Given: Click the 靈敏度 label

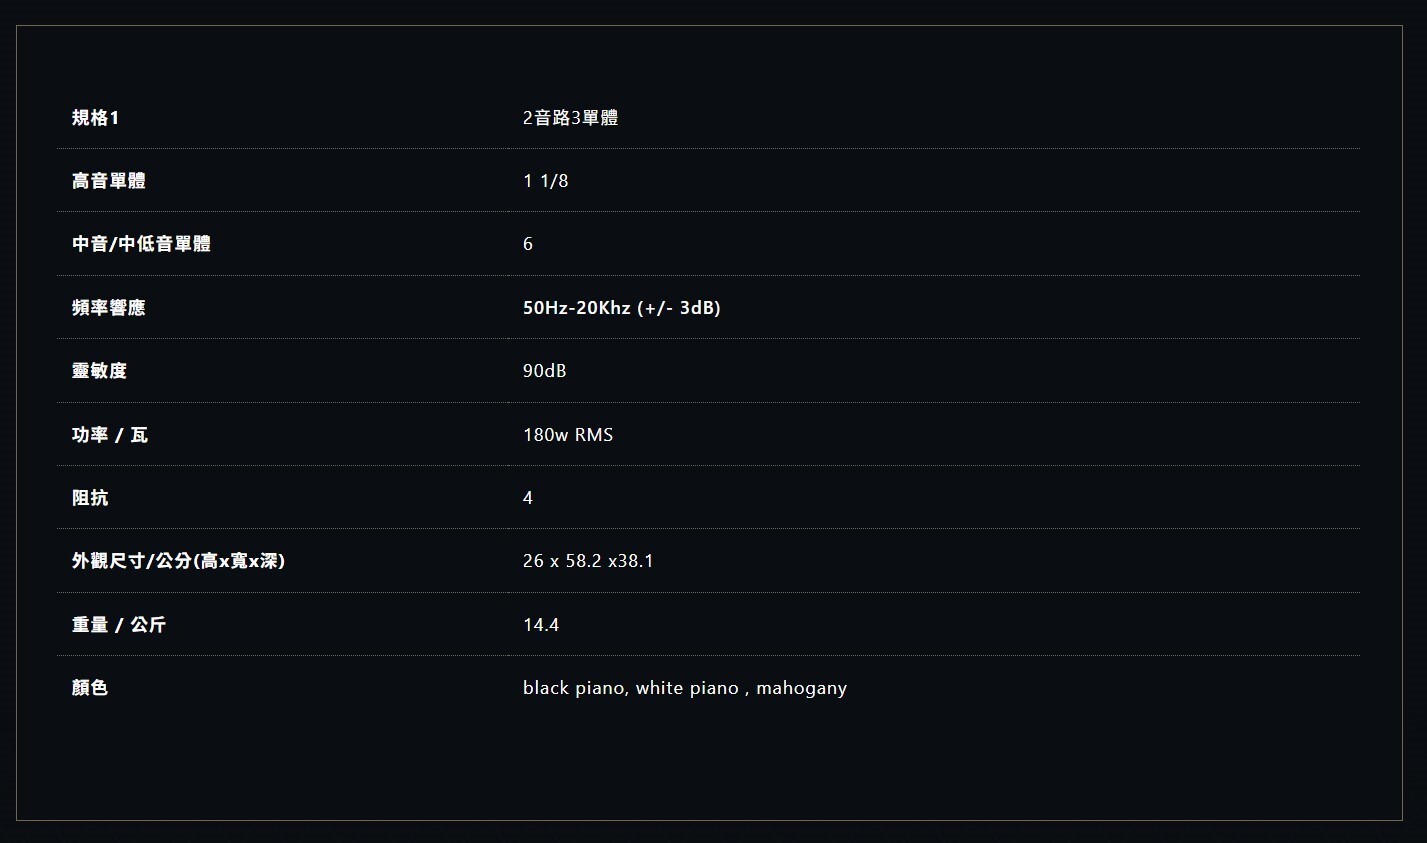Looking at the screenshot, I should [99, 371].
